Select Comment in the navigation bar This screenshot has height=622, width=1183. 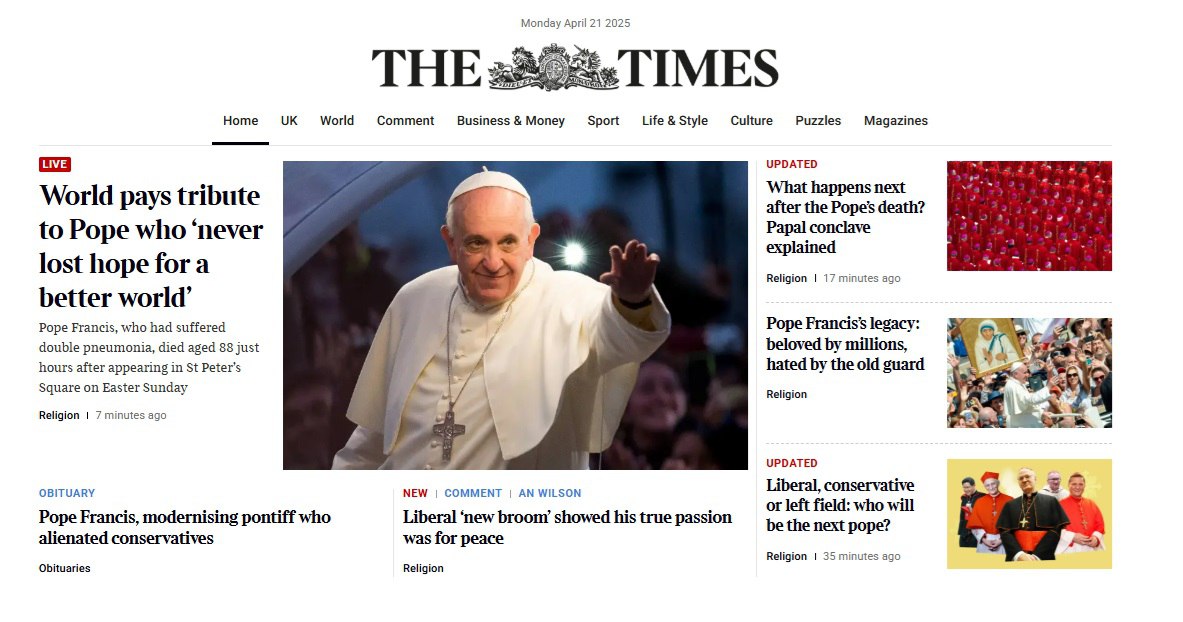405,121
